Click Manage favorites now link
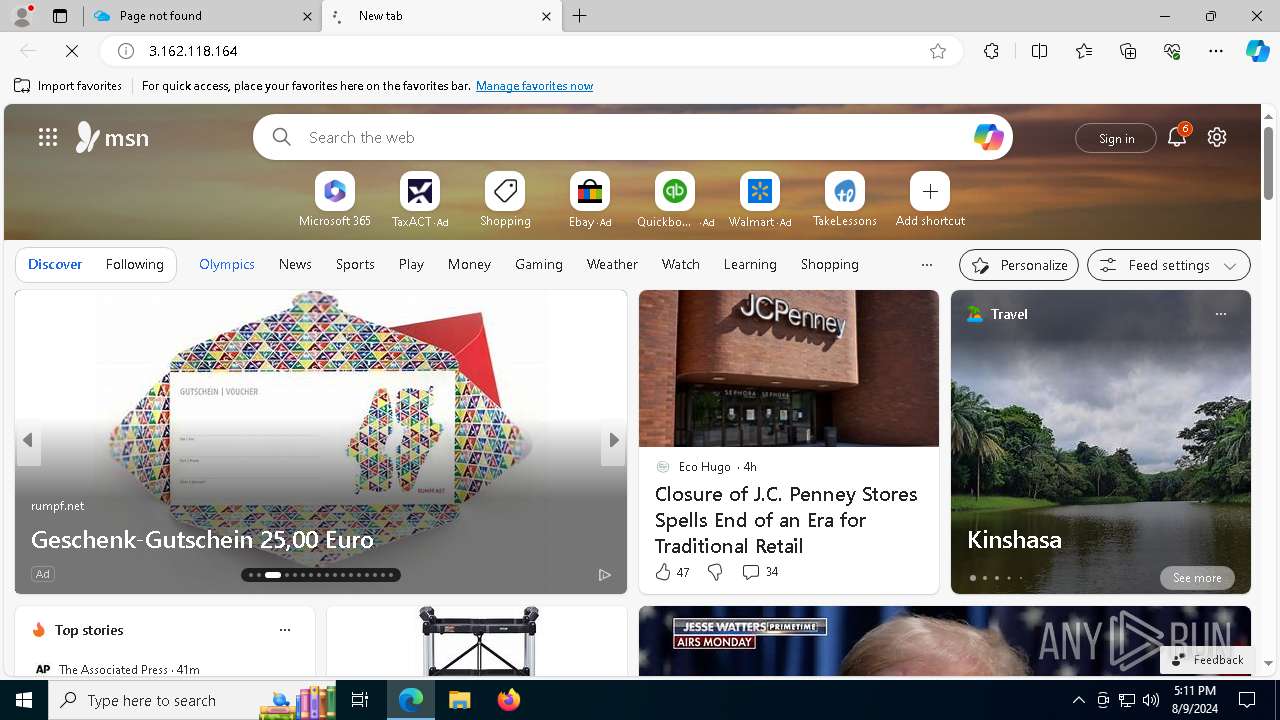Screen dimensions: 1280x720 (x=535, y=86)
